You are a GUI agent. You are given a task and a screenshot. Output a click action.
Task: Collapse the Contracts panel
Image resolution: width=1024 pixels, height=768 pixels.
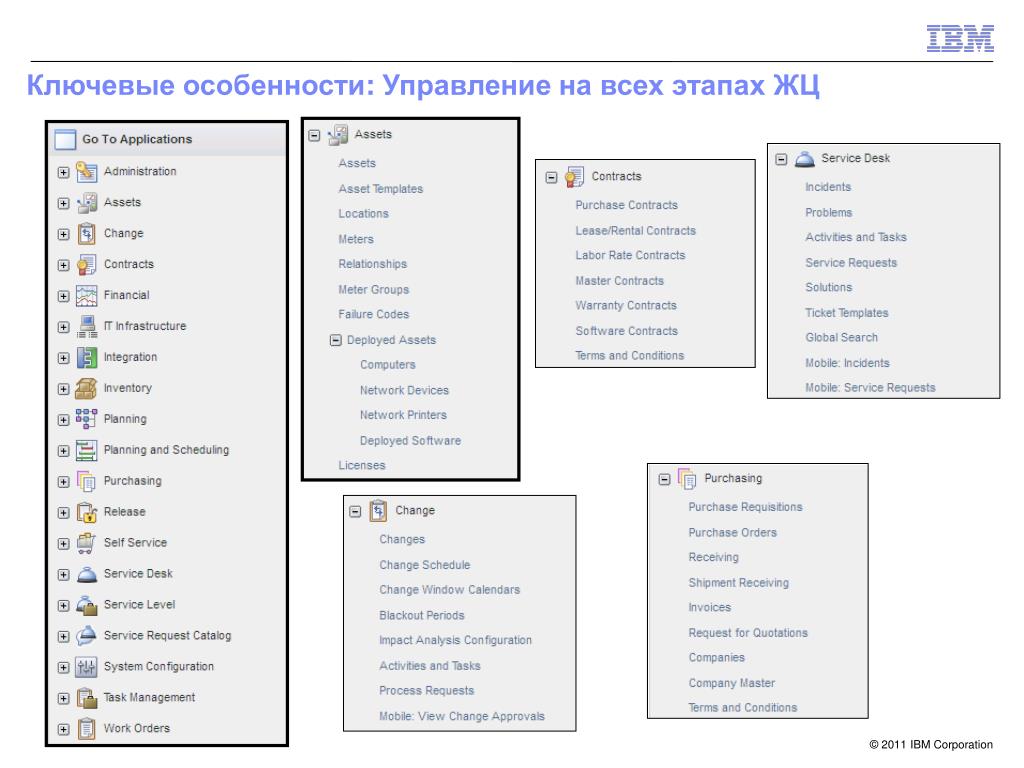(x=551, y=178)
